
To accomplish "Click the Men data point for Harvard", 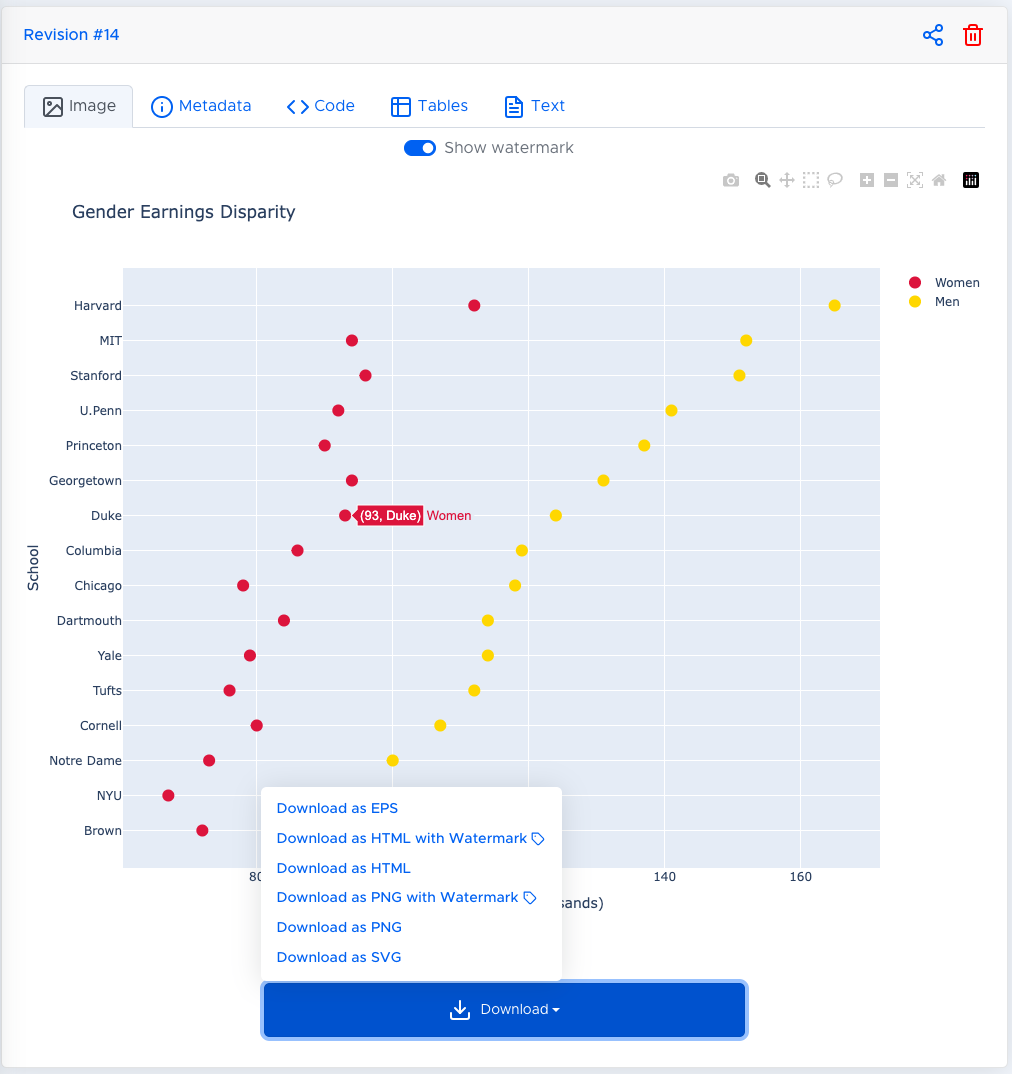I will click(x=835, y=305).
